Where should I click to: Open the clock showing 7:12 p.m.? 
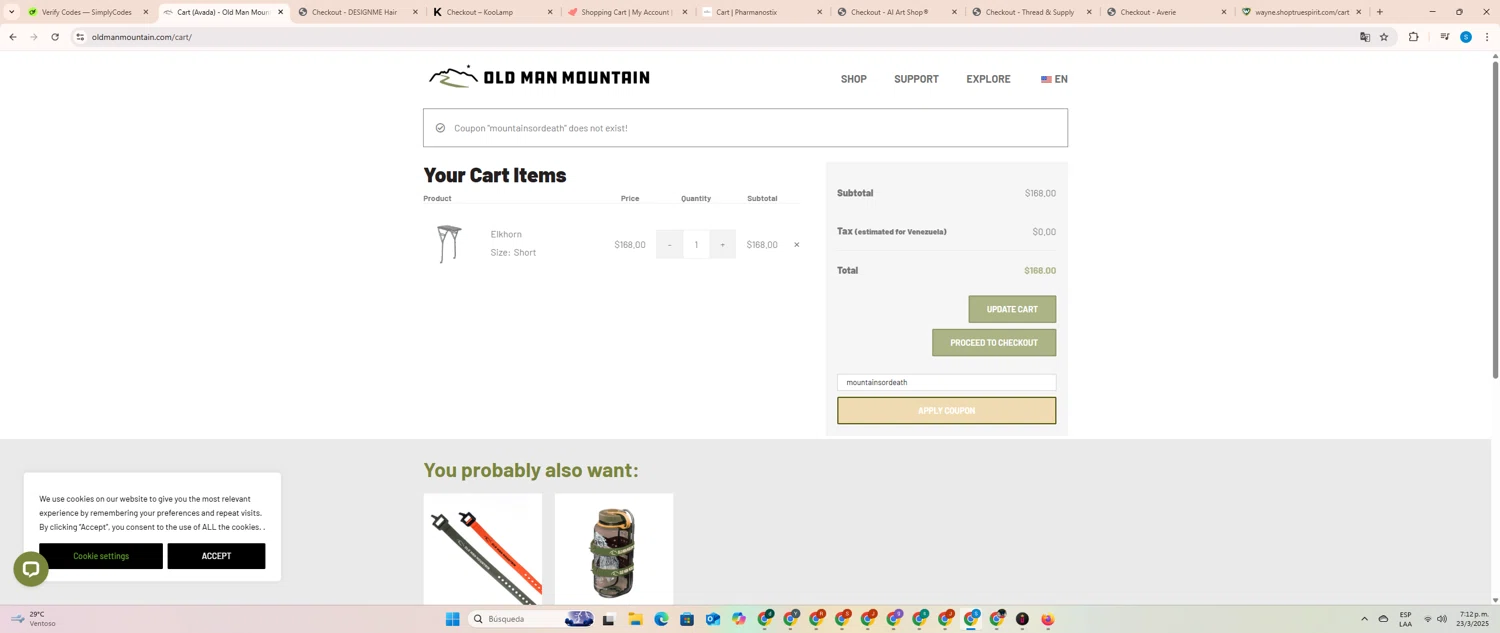[1474, 619]
